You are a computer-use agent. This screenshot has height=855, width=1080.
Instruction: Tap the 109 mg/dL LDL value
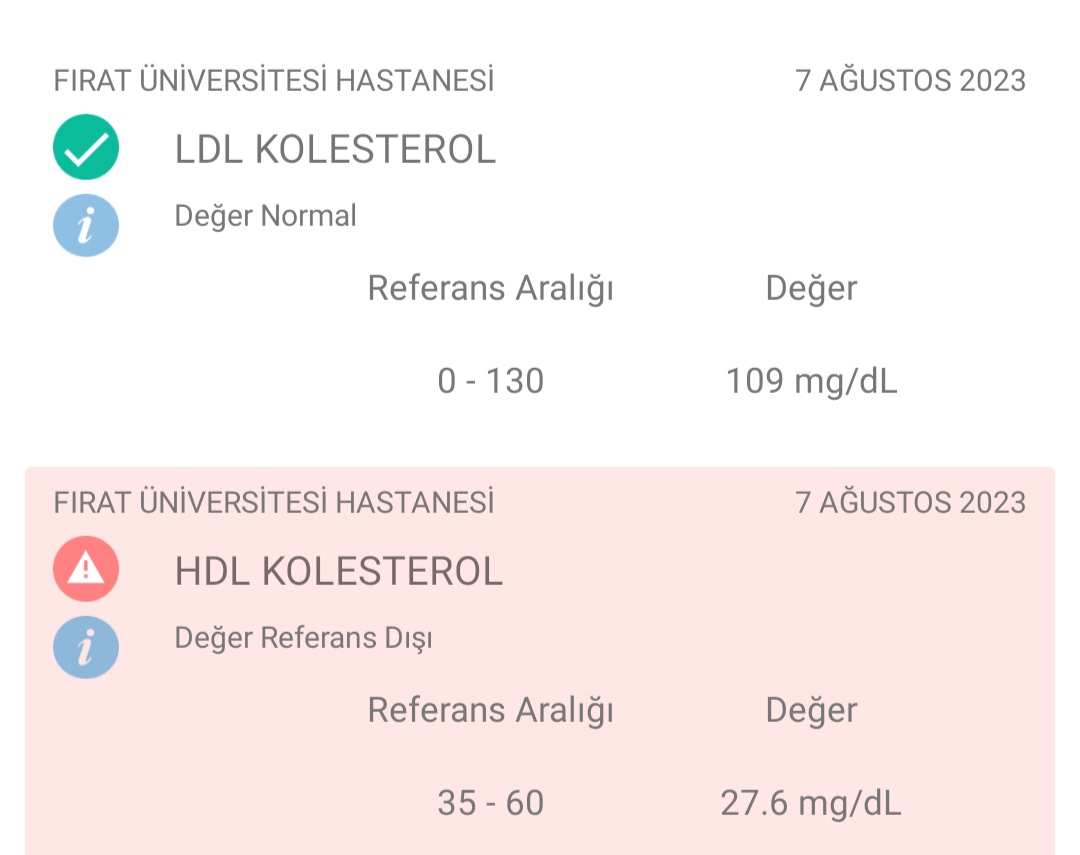pyautogui.click(x=812, y=381)
